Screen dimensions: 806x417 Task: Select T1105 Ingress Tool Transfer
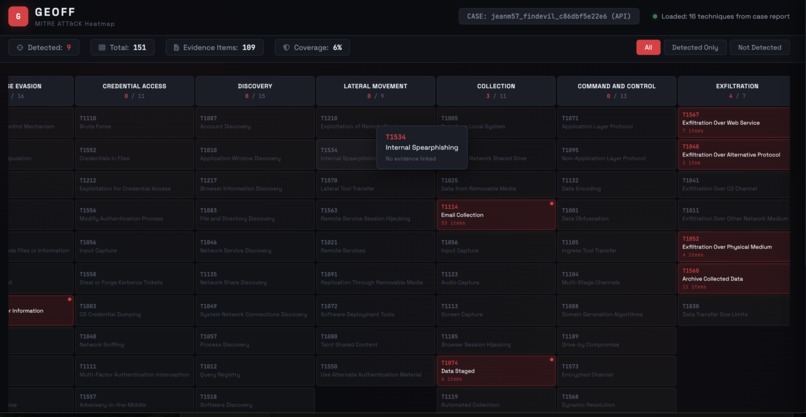pyautogui.click(x=617, y=246)
